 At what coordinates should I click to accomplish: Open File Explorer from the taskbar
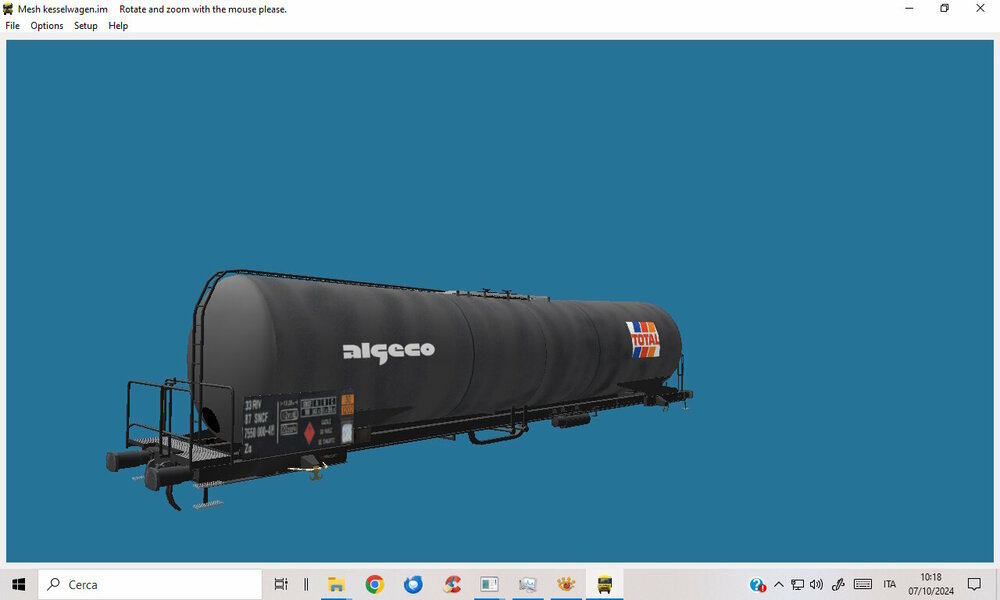(x=336, y=584)
